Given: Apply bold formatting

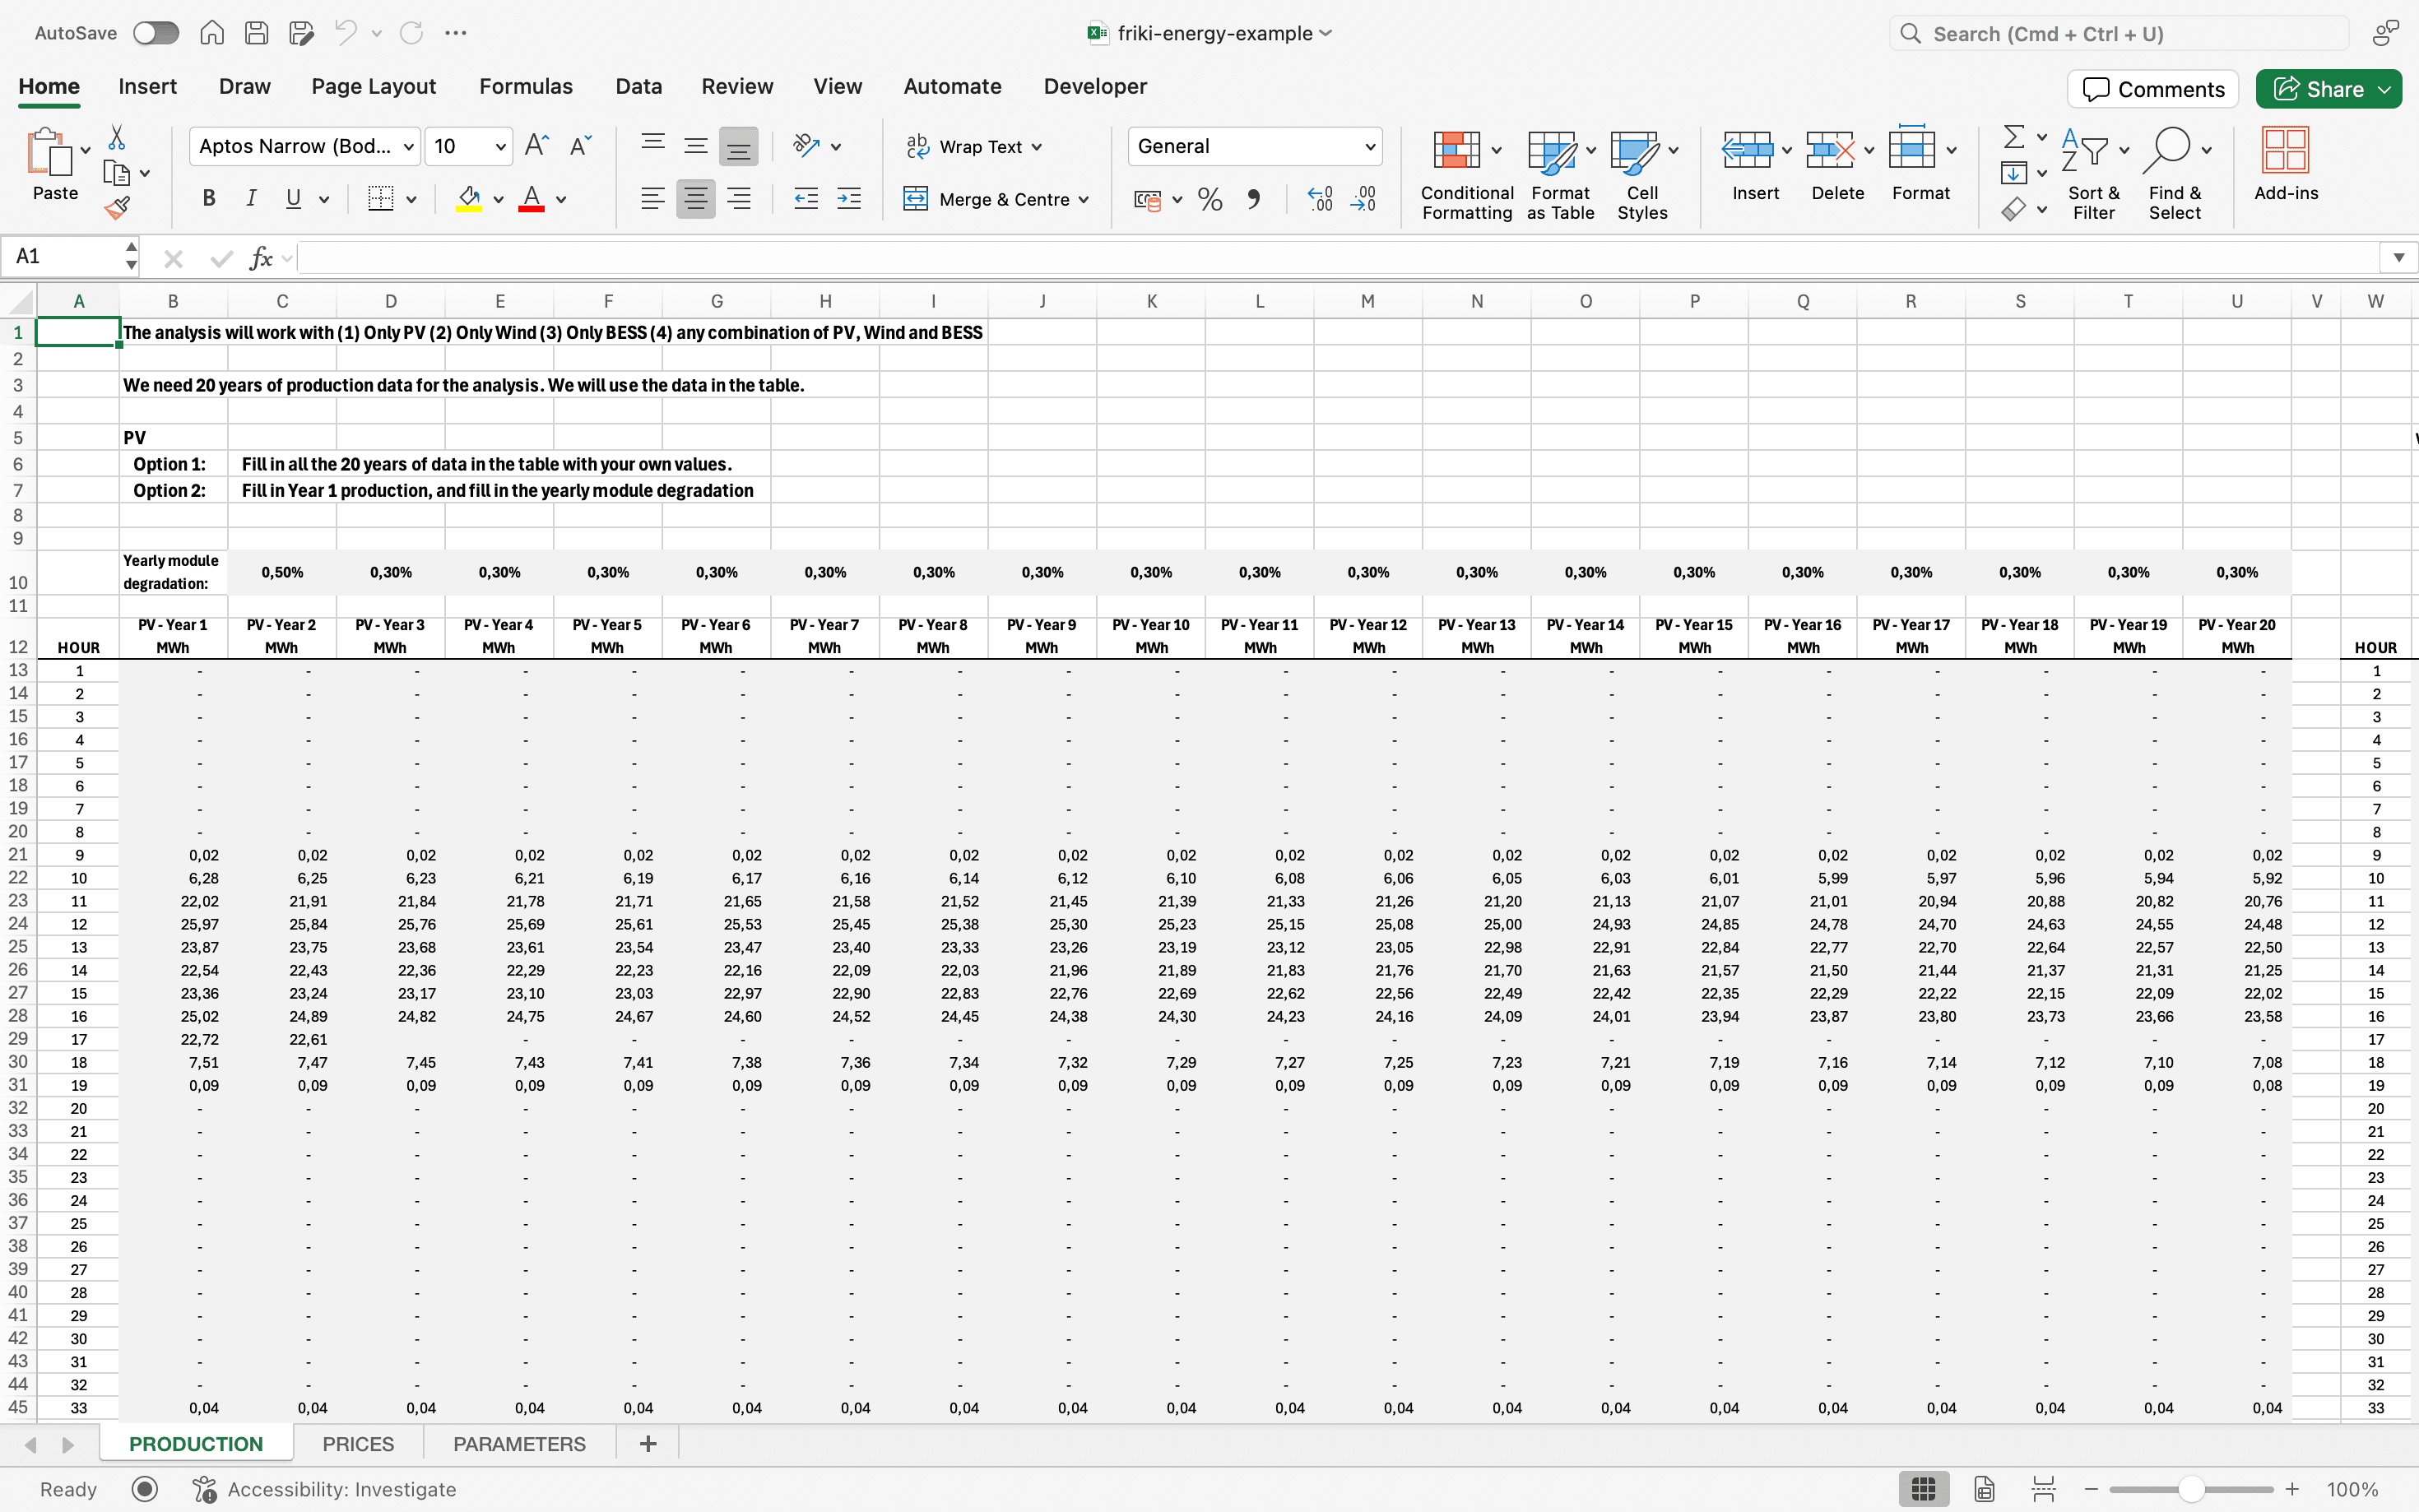Looking at the screenshot, I should (209, 197).
